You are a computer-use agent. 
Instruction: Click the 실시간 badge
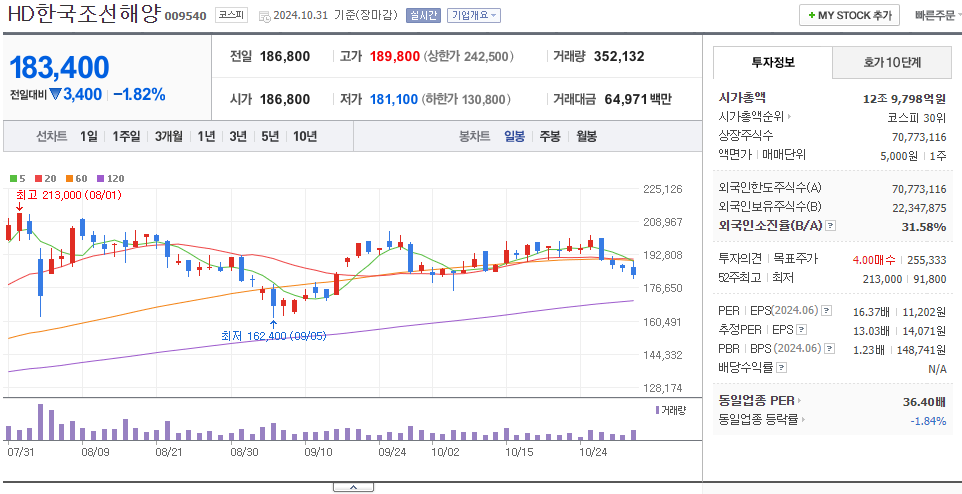pos(423,15)
